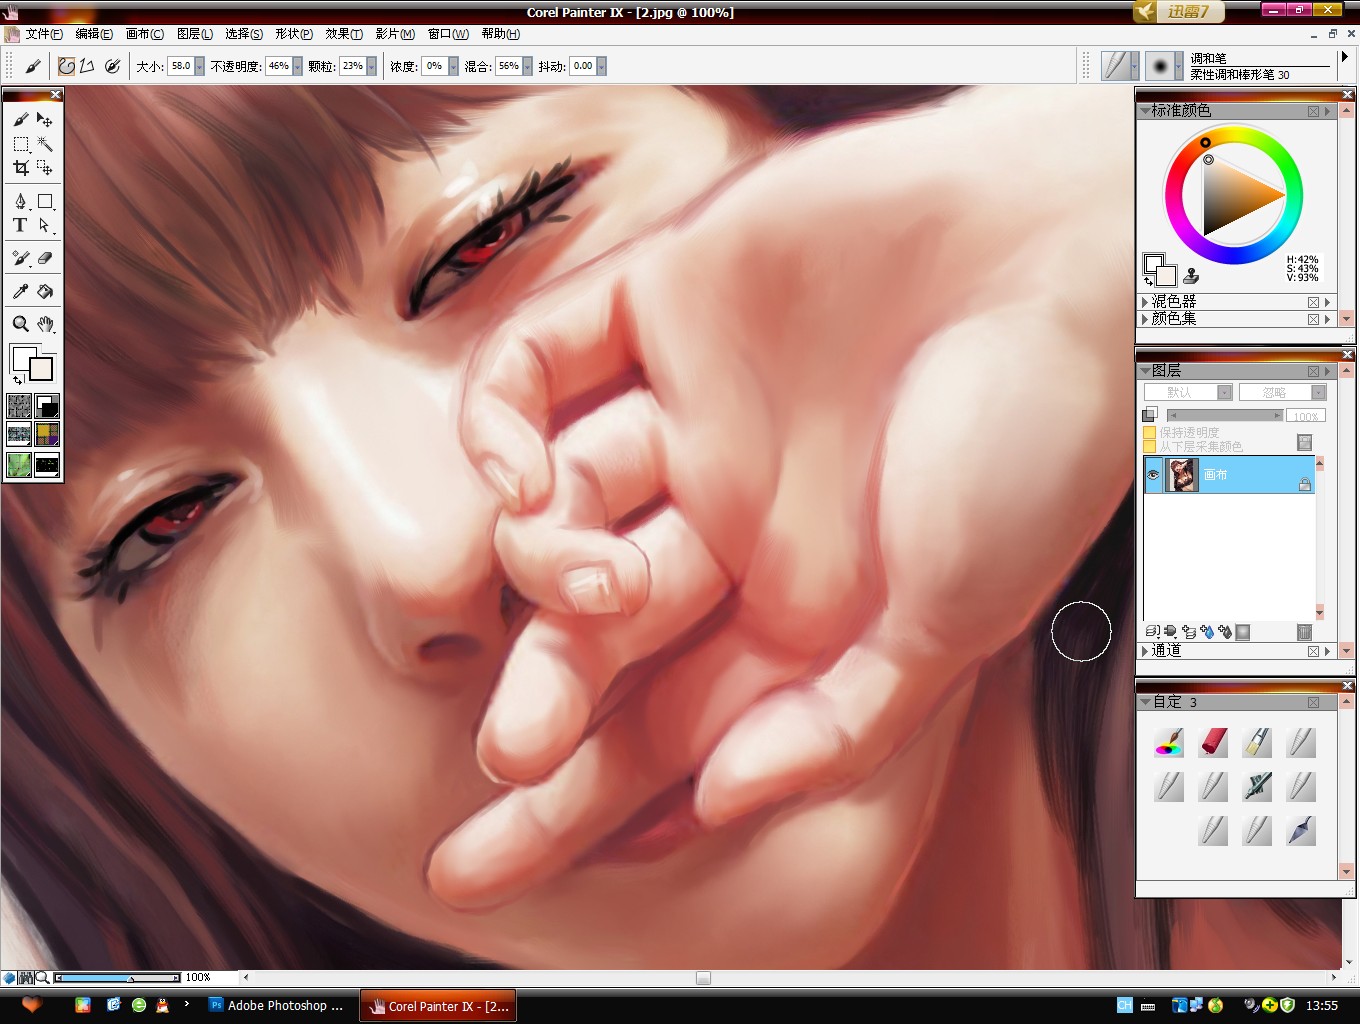1360x1024 pixels.
Task: Open the weave selector in the toolbox
Action: point(47,434)
